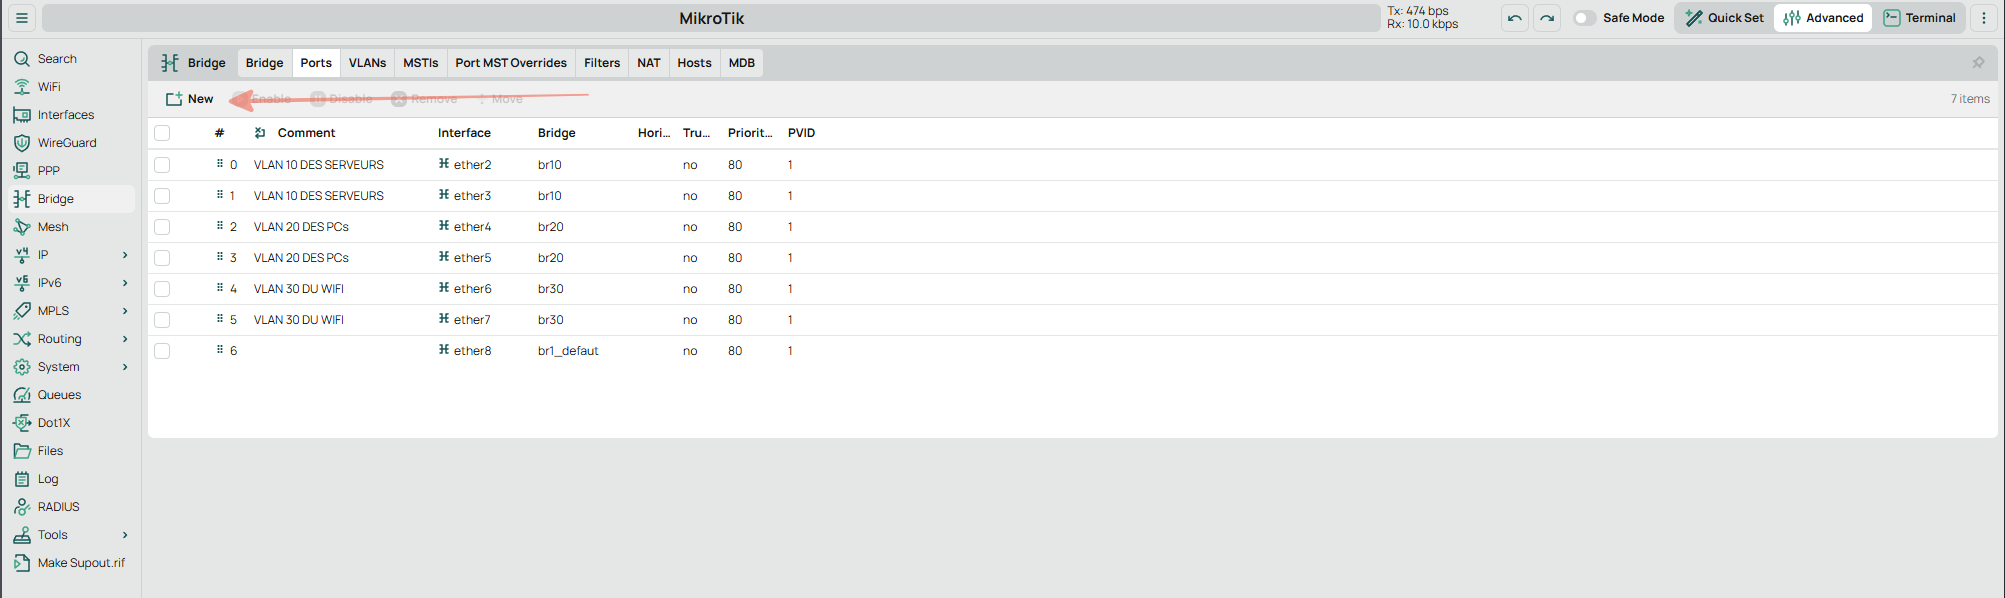
Task: Click the New button
Action: point(190,99)
